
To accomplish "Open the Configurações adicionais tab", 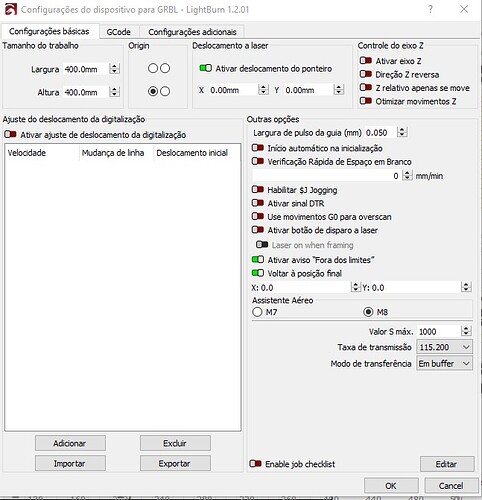I will [x=192, y=32].
